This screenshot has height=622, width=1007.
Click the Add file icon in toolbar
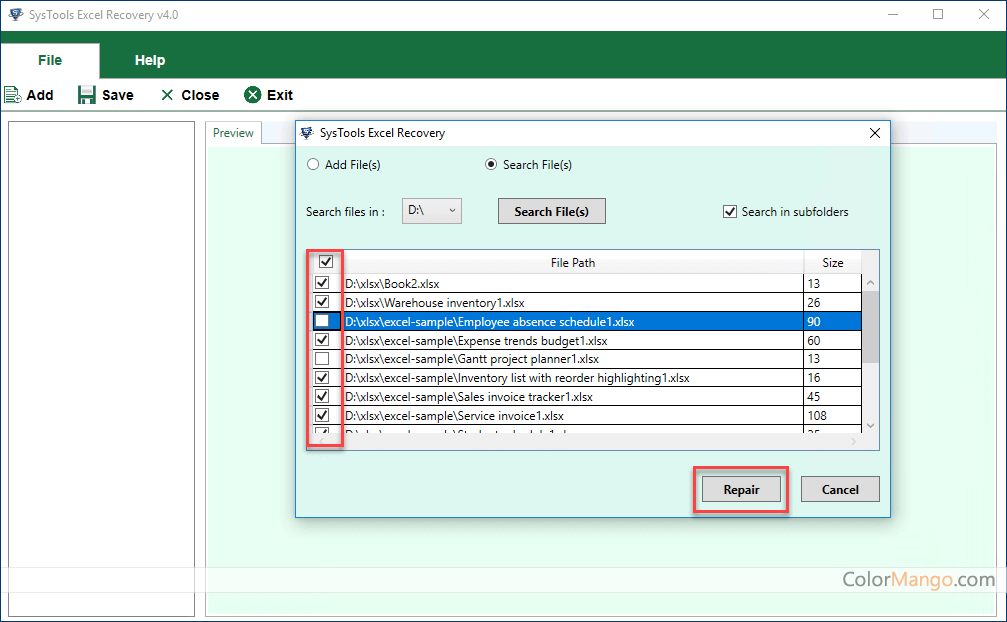tap(12, 95)
